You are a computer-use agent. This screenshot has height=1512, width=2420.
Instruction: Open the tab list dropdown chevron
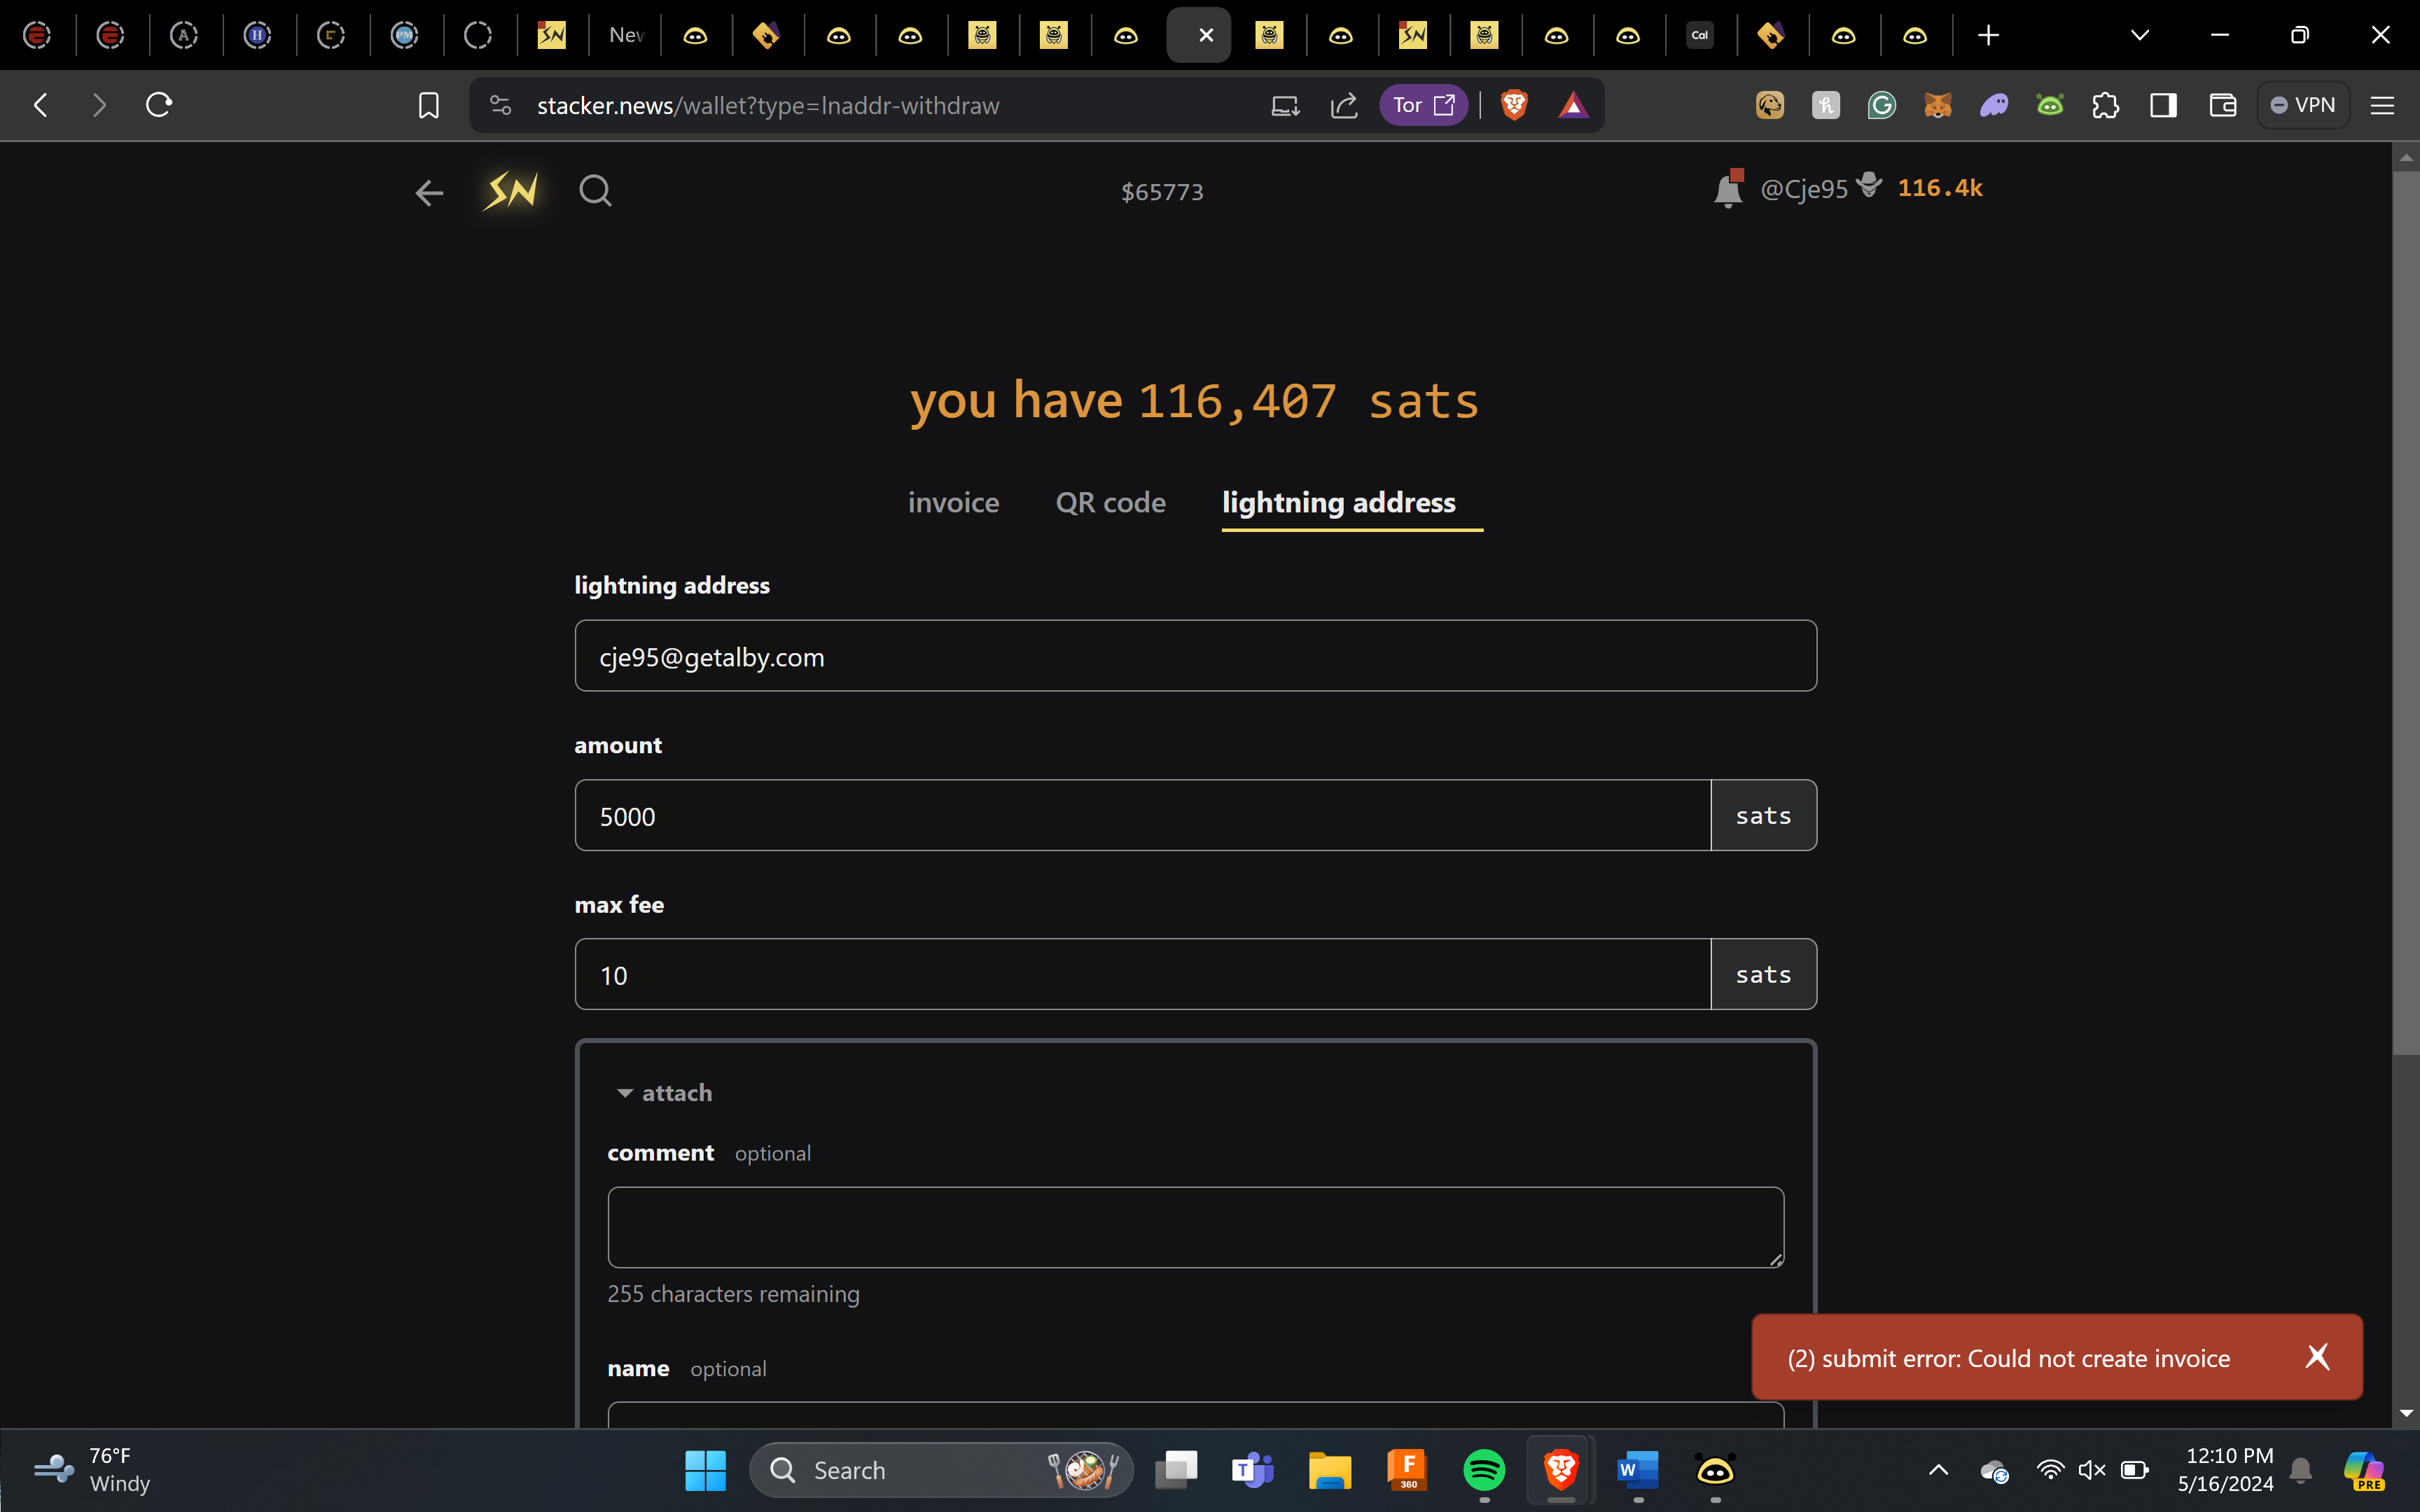(2139, 35)
